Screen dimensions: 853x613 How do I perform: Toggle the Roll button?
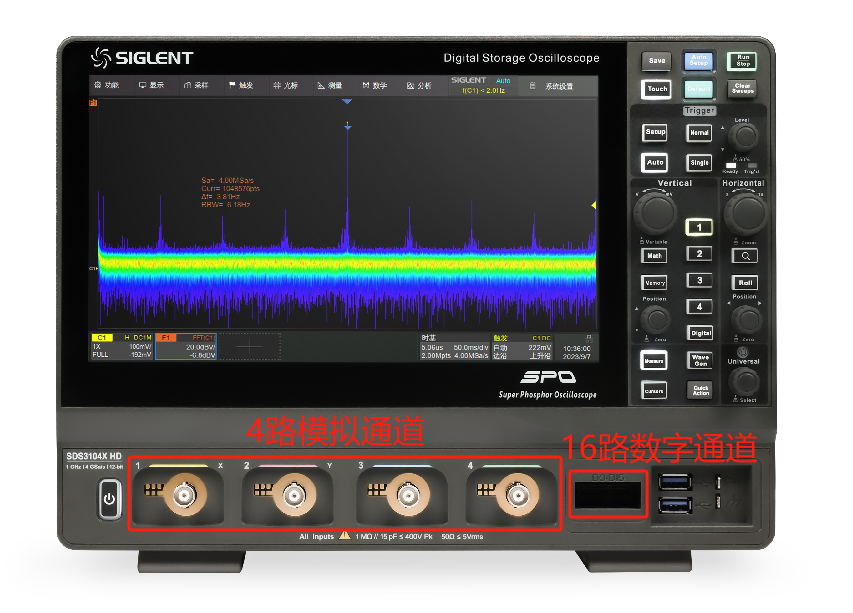[745, 283]
